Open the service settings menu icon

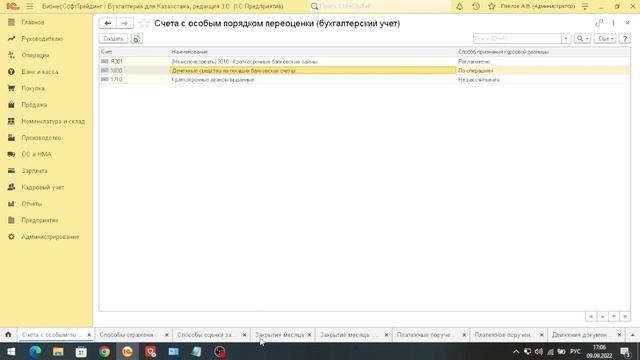(585, 7)
